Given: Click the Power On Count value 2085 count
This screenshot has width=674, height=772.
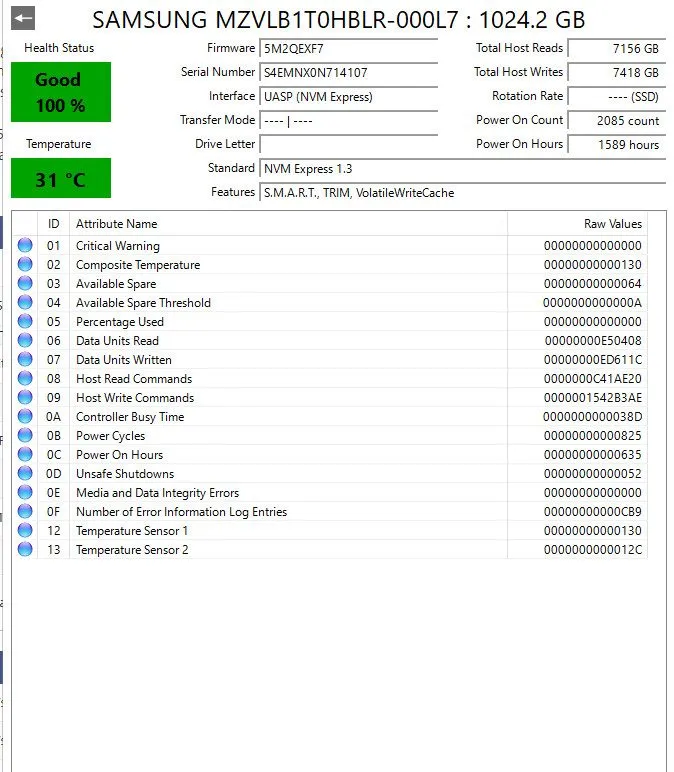Looking at the screenshot, I should coord(617,121).
